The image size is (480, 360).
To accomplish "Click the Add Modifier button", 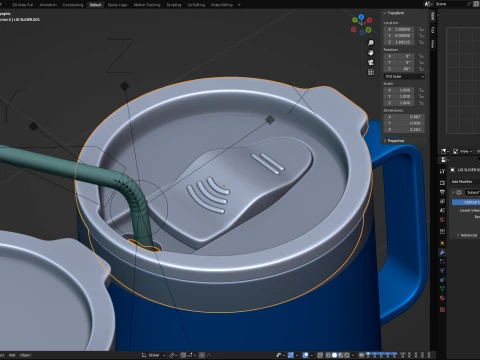I will tap(465, 182).
